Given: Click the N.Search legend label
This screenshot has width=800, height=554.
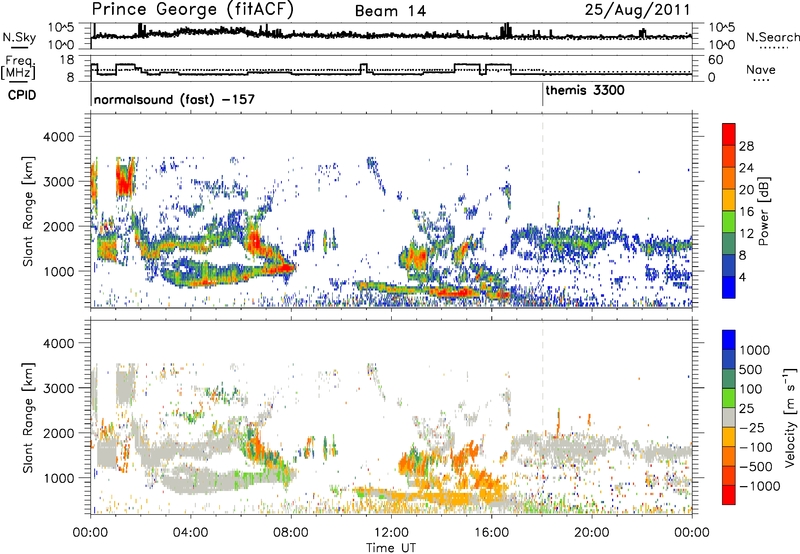Looking at the screenshot, I should pos(772,37).
